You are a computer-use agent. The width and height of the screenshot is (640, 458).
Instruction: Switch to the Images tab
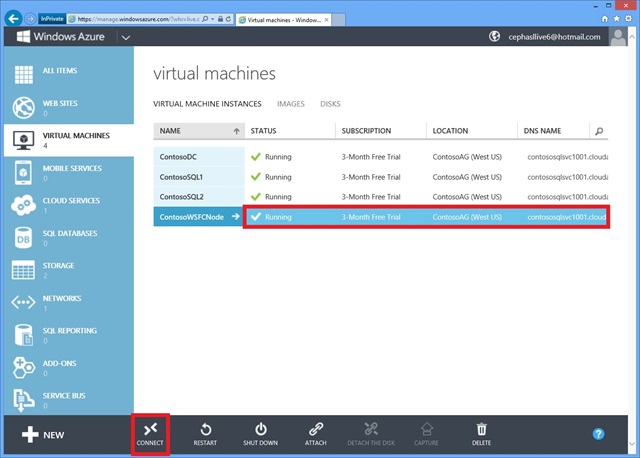290,103
